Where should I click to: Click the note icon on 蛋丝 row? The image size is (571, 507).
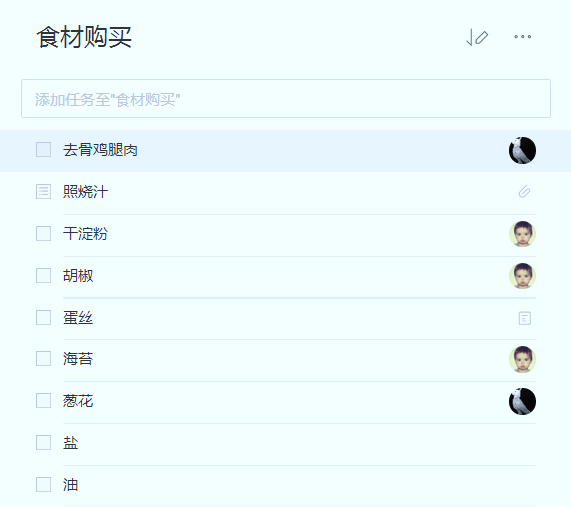click(524, 318)
